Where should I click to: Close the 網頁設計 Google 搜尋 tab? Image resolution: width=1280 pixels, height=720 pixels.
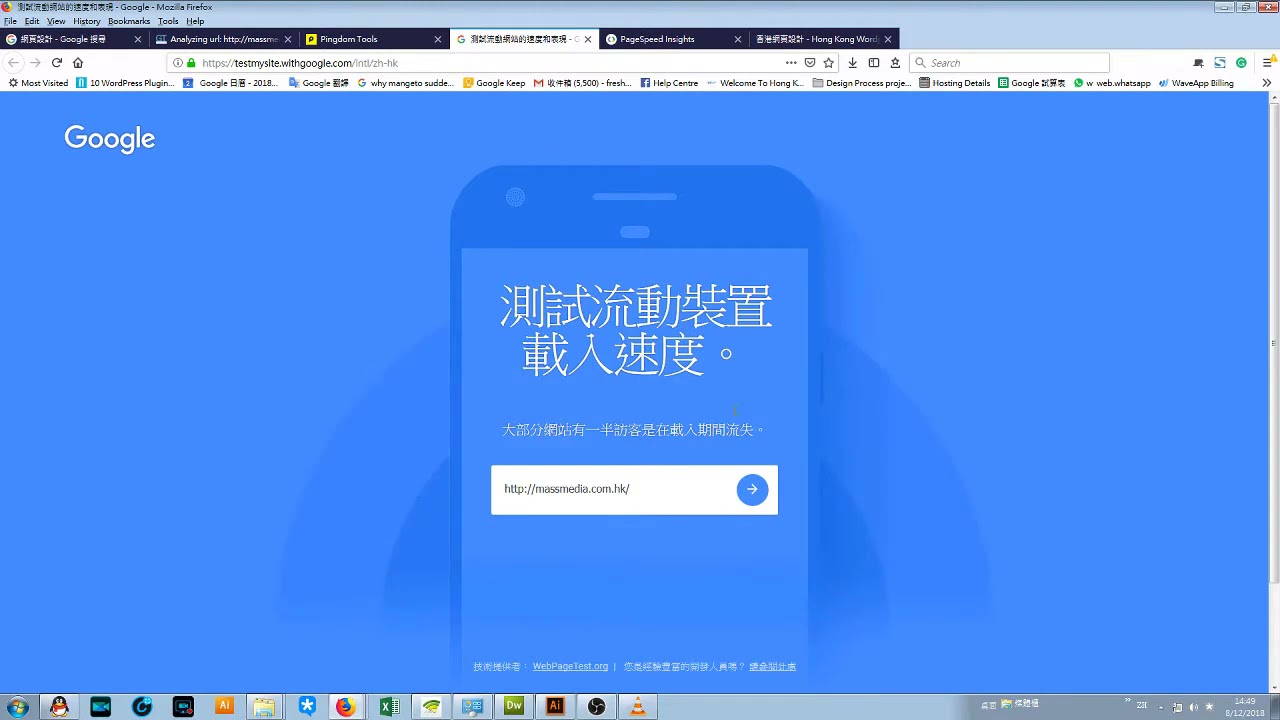click(x=138, y=39)
